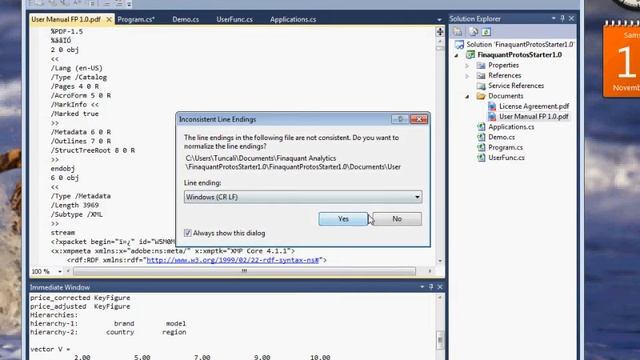Click No in the line endings dialog
The image size is (640, 360).
click(397, 219)
